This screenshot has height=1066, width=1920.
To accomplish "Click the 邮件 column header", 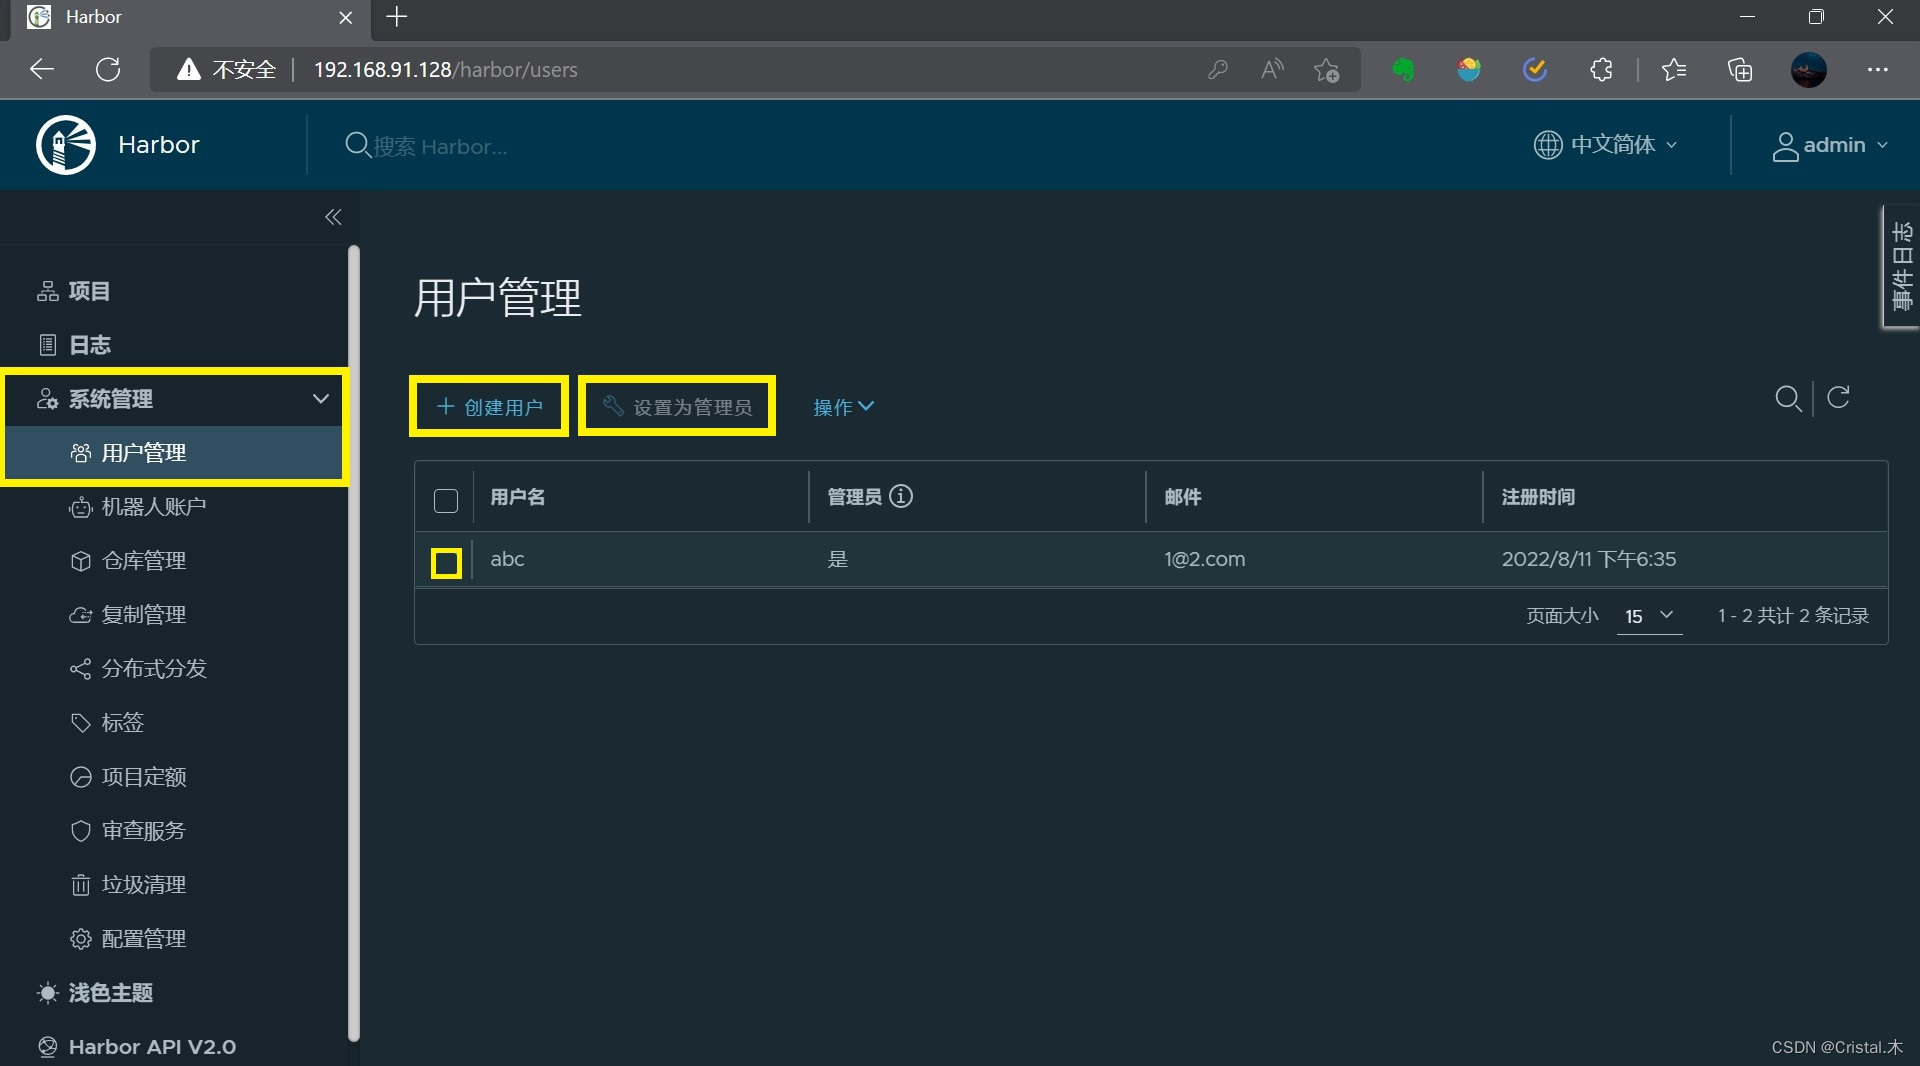I will tap(1183, 497).
